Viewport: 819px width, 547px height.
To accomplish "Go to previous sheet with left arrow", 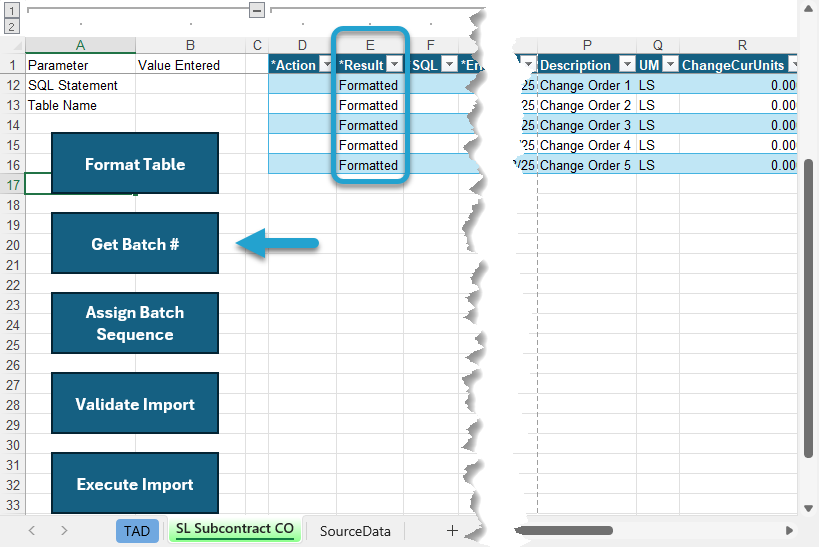I will point(32,531).
